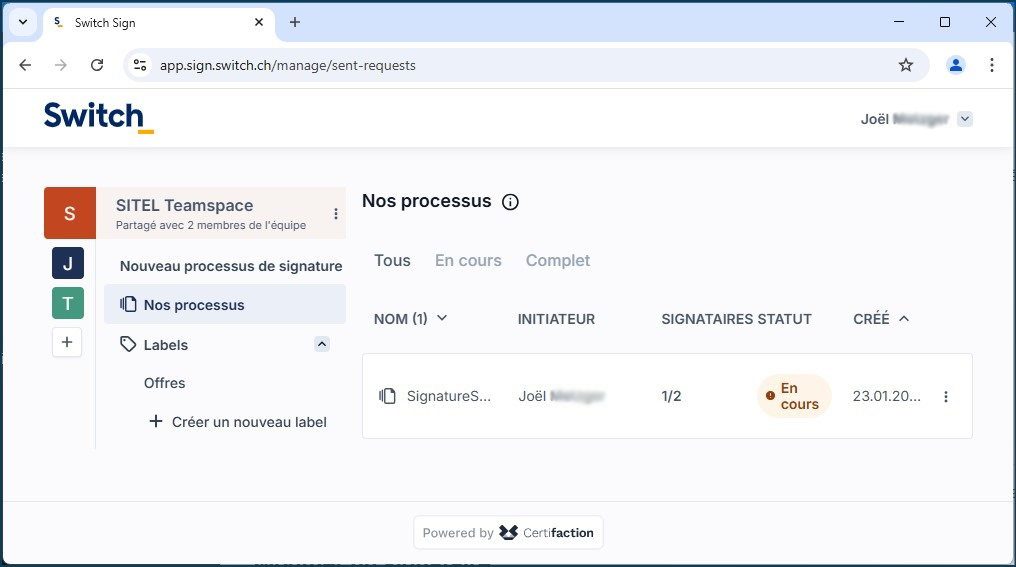
Task: Open the tab search dropdown
Action: [23, 22]
